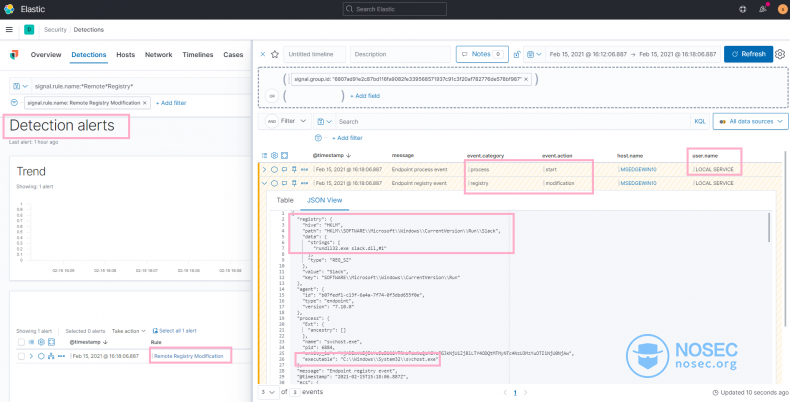Collapse the Endpoint registry event row
790x402 pixels.
point(265,183)
